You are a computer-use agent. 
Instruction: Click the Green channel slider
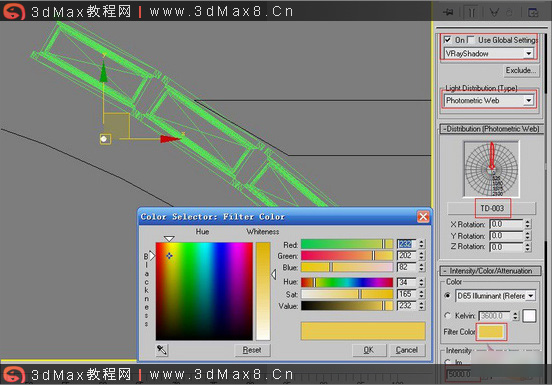pyautogui.click(x=347, y=255)
